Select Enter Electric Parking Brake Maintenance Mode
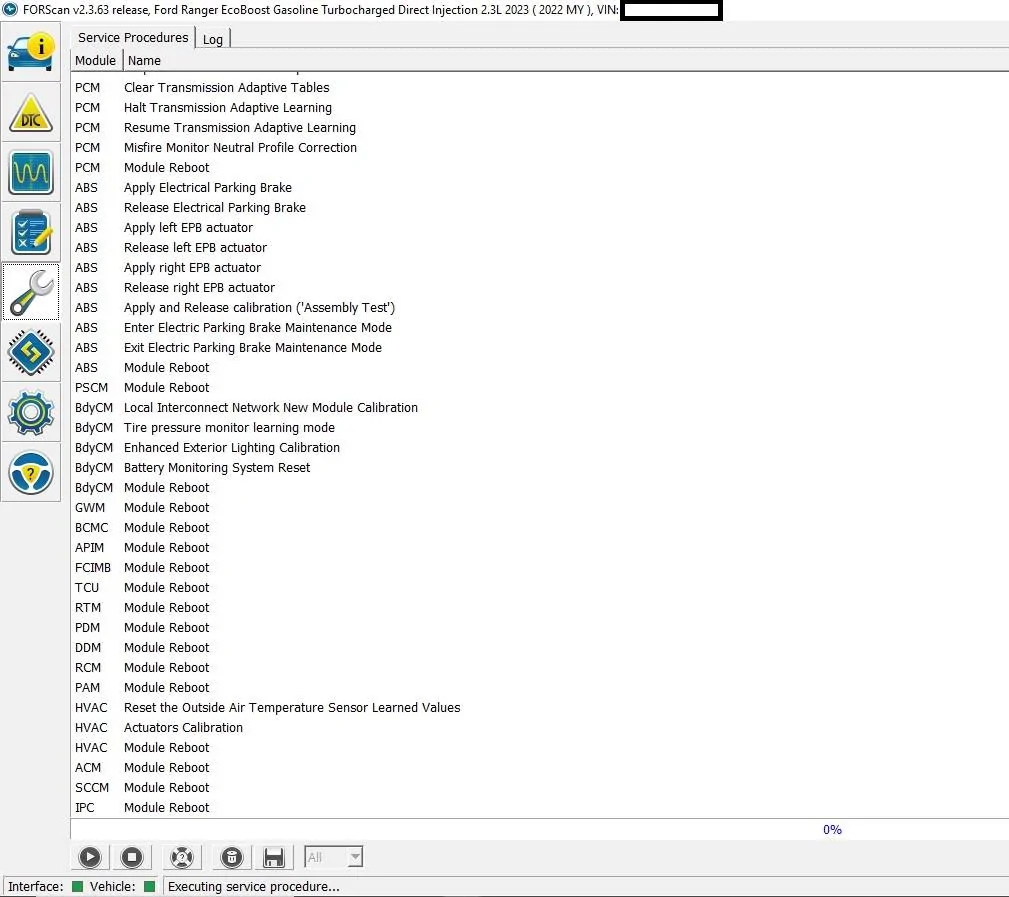 539,328
